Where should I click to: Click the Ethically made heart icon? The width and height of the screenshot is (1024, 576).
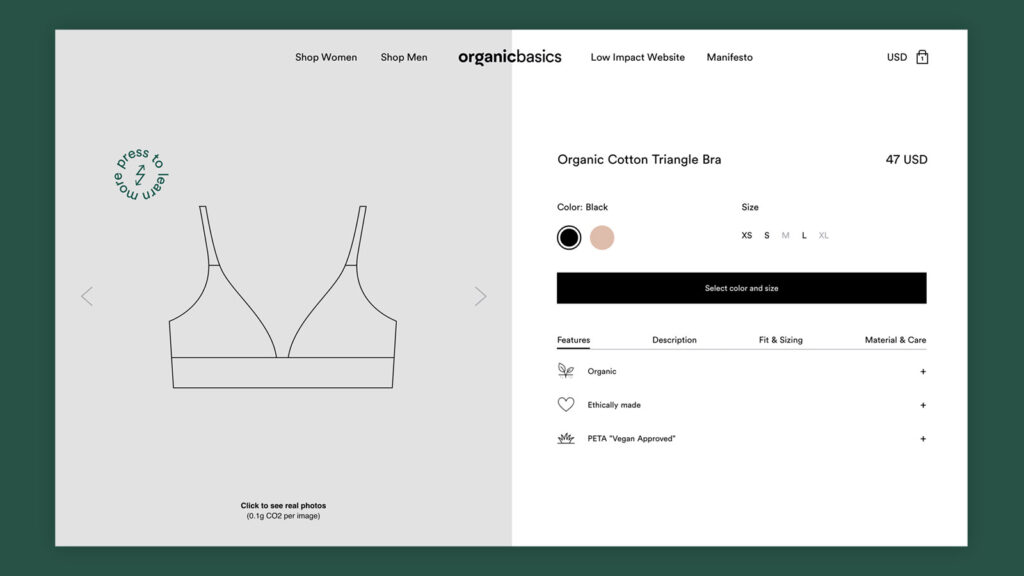[x=566, y=405]
